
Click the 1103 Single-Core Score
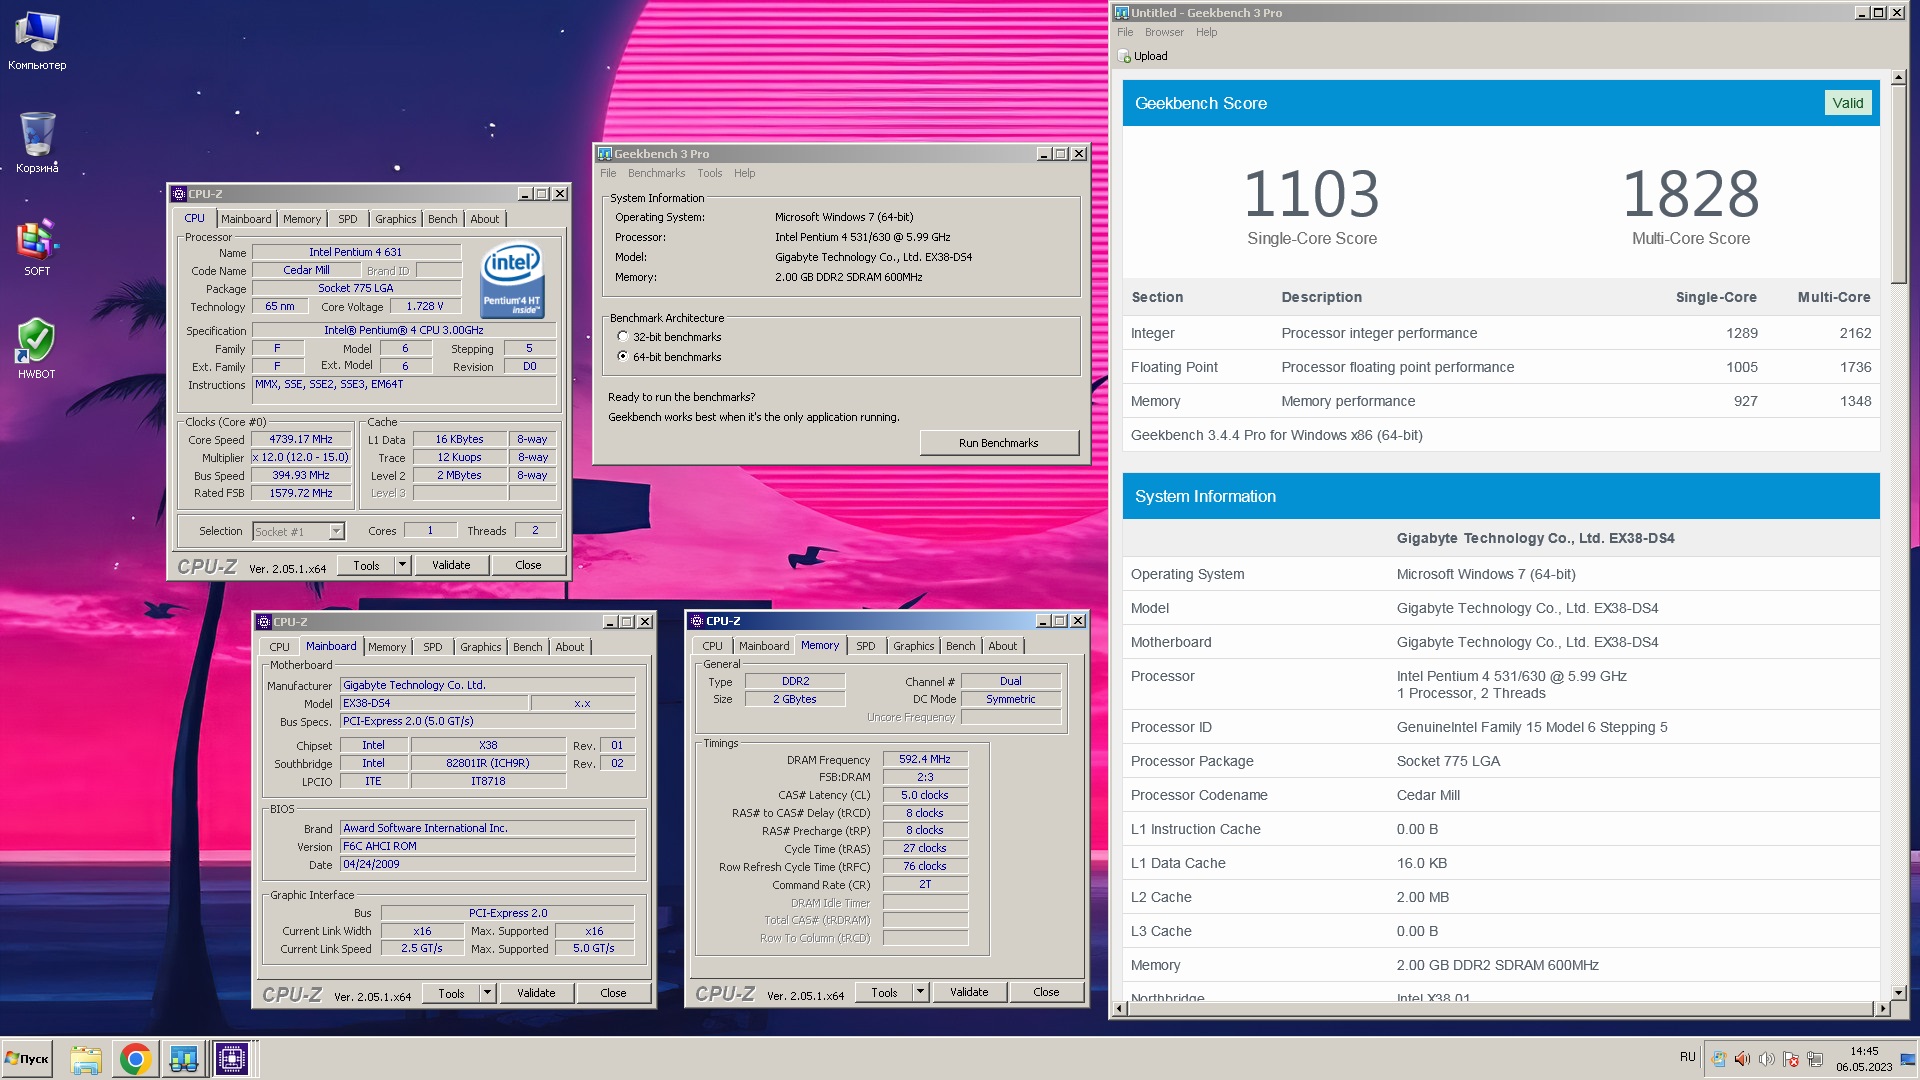(1311, 194)
